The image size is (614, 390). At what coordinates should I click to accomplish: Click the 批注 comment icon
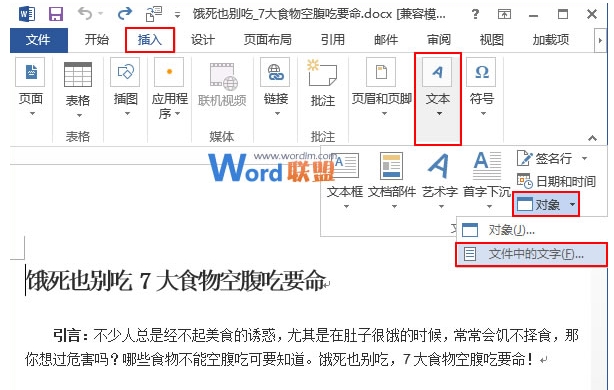(323, 73)
